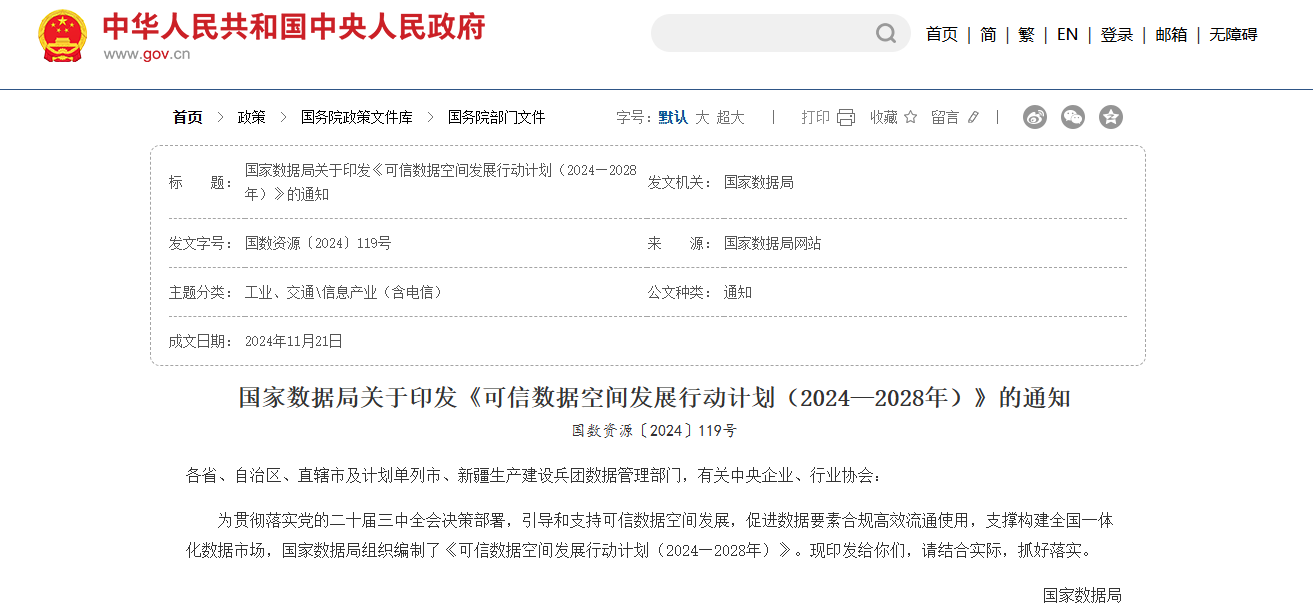The height and width of the screenshot is (612, 1313).
Task: Switch to traditional Chinese 繁
Action: pos(1026,34)
